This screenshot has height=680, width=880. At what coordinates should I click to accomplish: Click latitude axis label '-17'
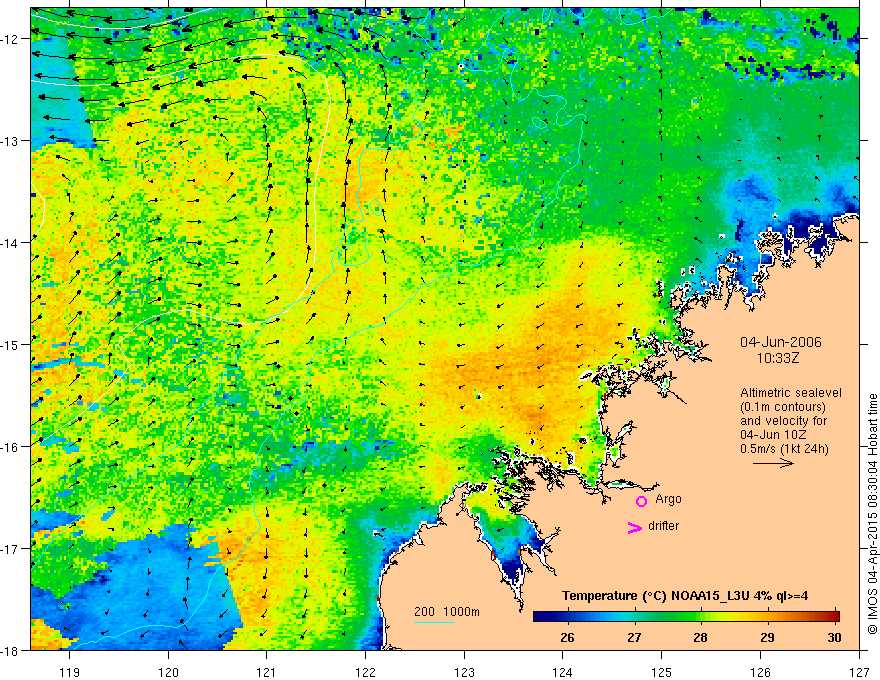click(x=10, y=548)
